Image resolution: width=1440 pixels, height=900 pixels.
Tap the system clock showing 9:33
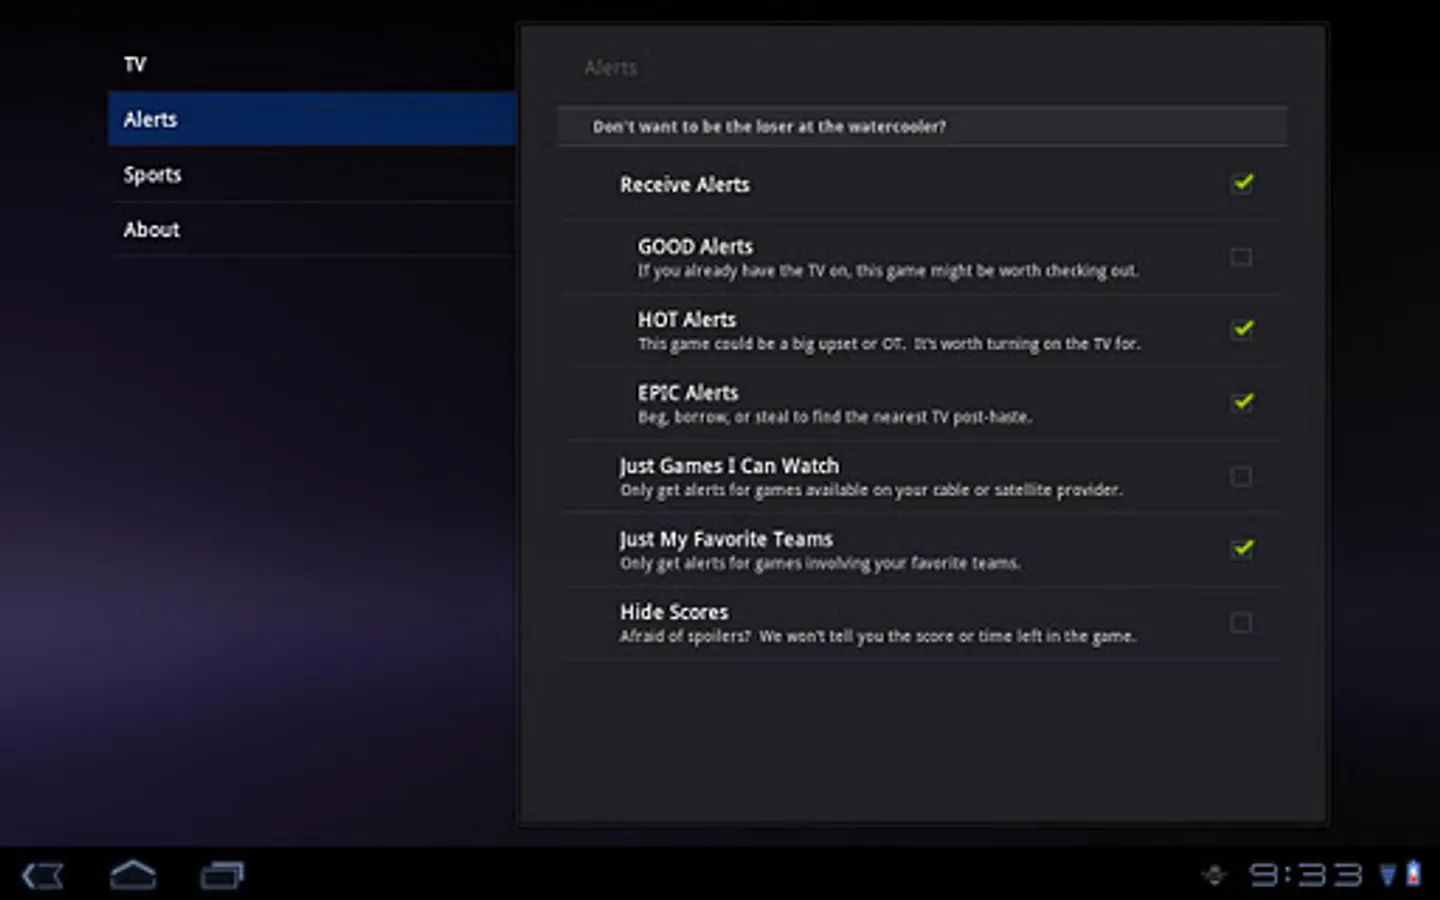[x=1306, y=876]
